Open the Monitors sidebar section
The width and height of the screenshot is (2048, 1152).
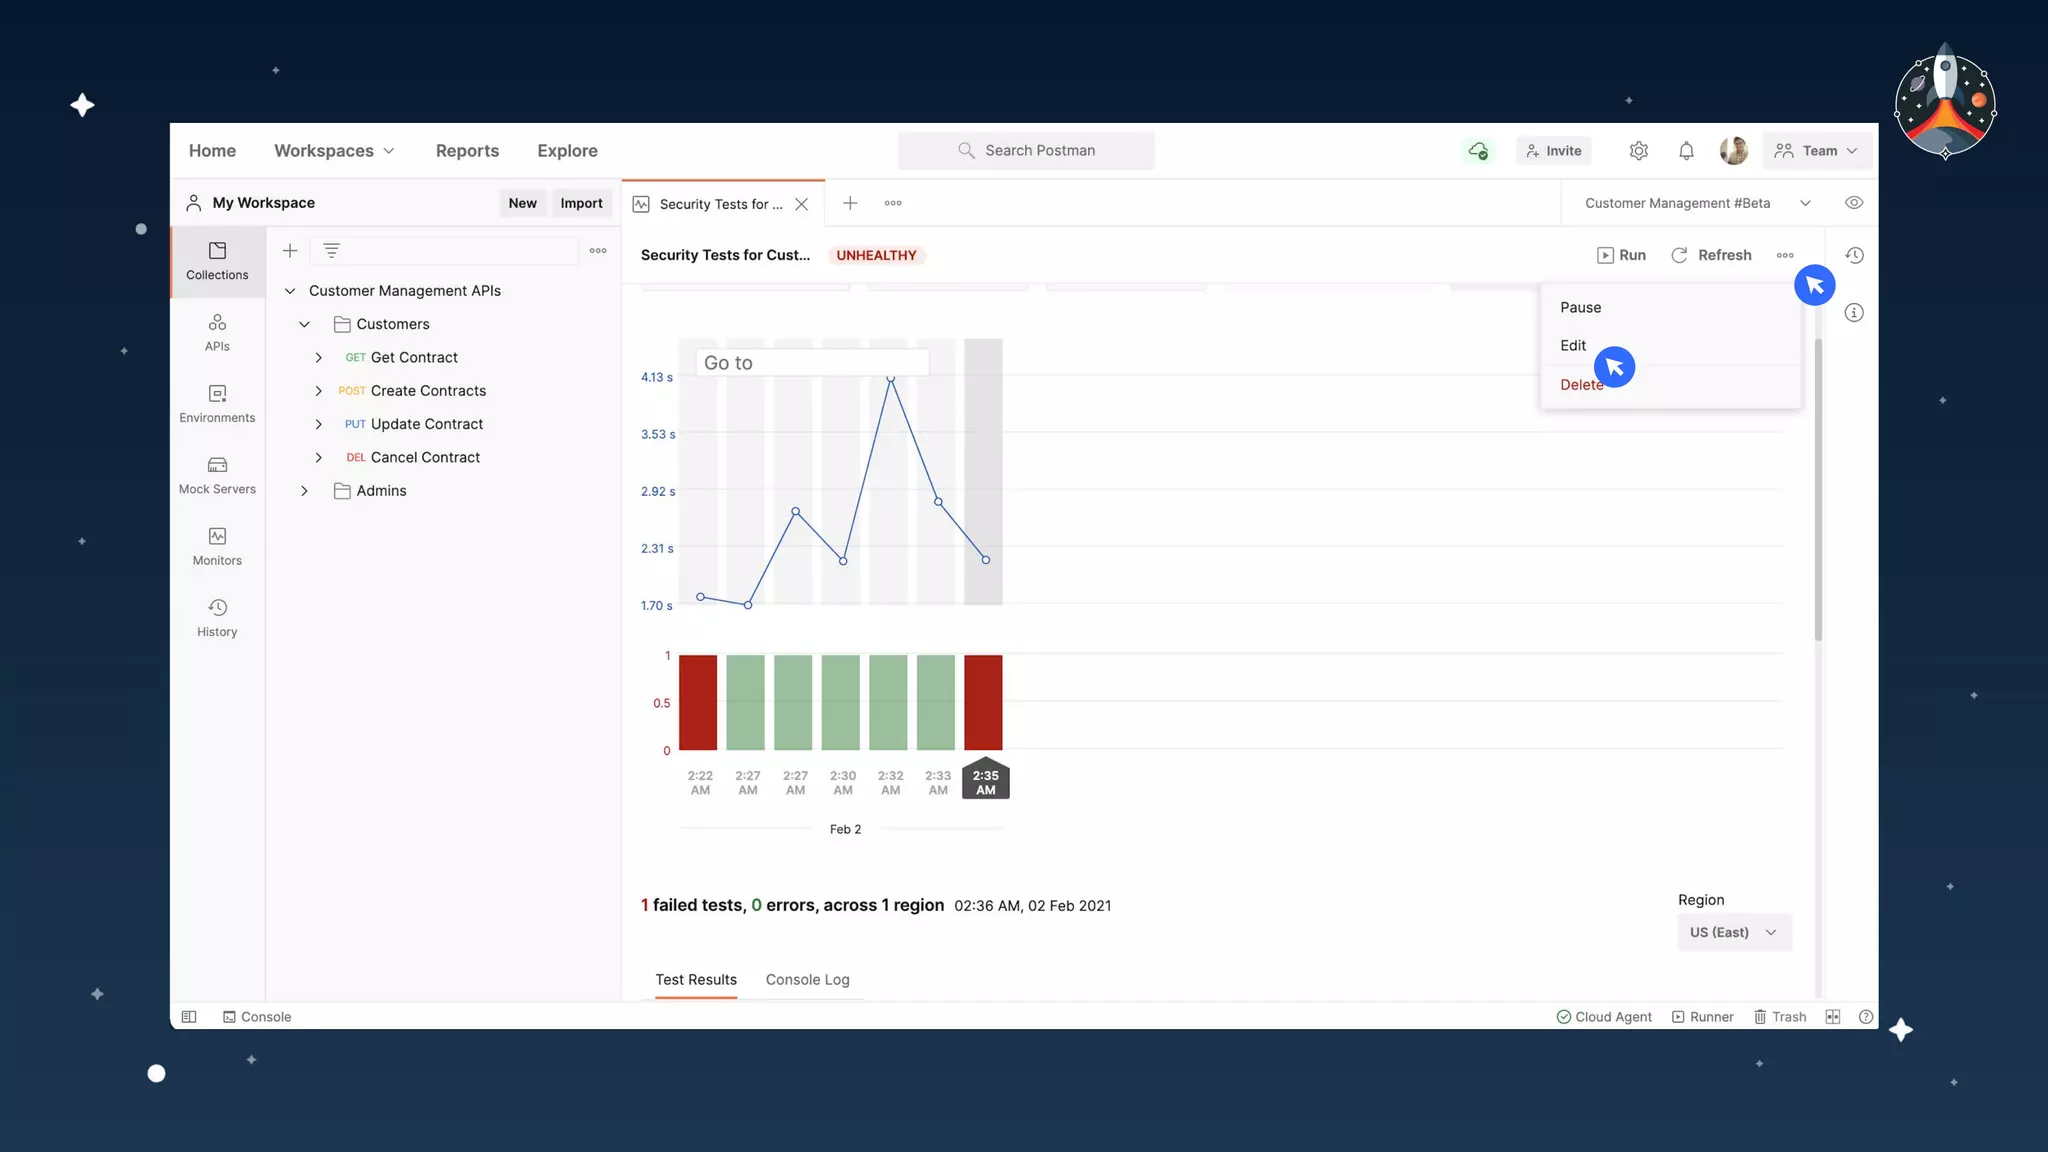tap(217, 546)
